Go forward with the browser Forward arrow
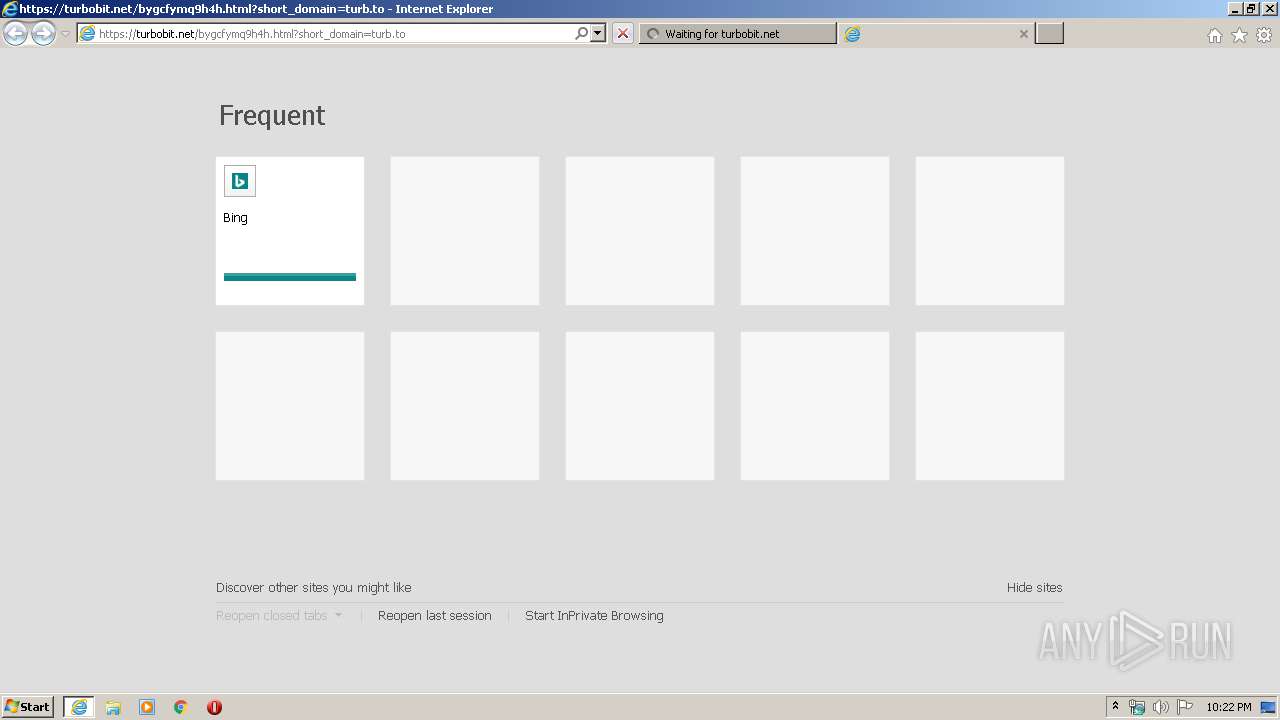 pos(43,34)
